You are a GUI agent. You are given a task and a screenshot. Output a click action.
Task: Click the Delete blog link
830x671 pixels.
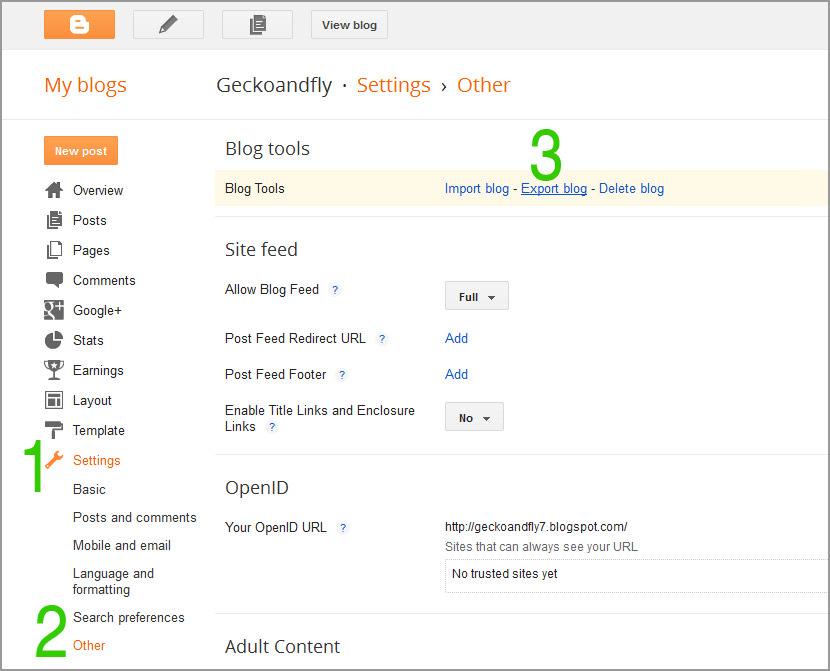tap(631, 189)
